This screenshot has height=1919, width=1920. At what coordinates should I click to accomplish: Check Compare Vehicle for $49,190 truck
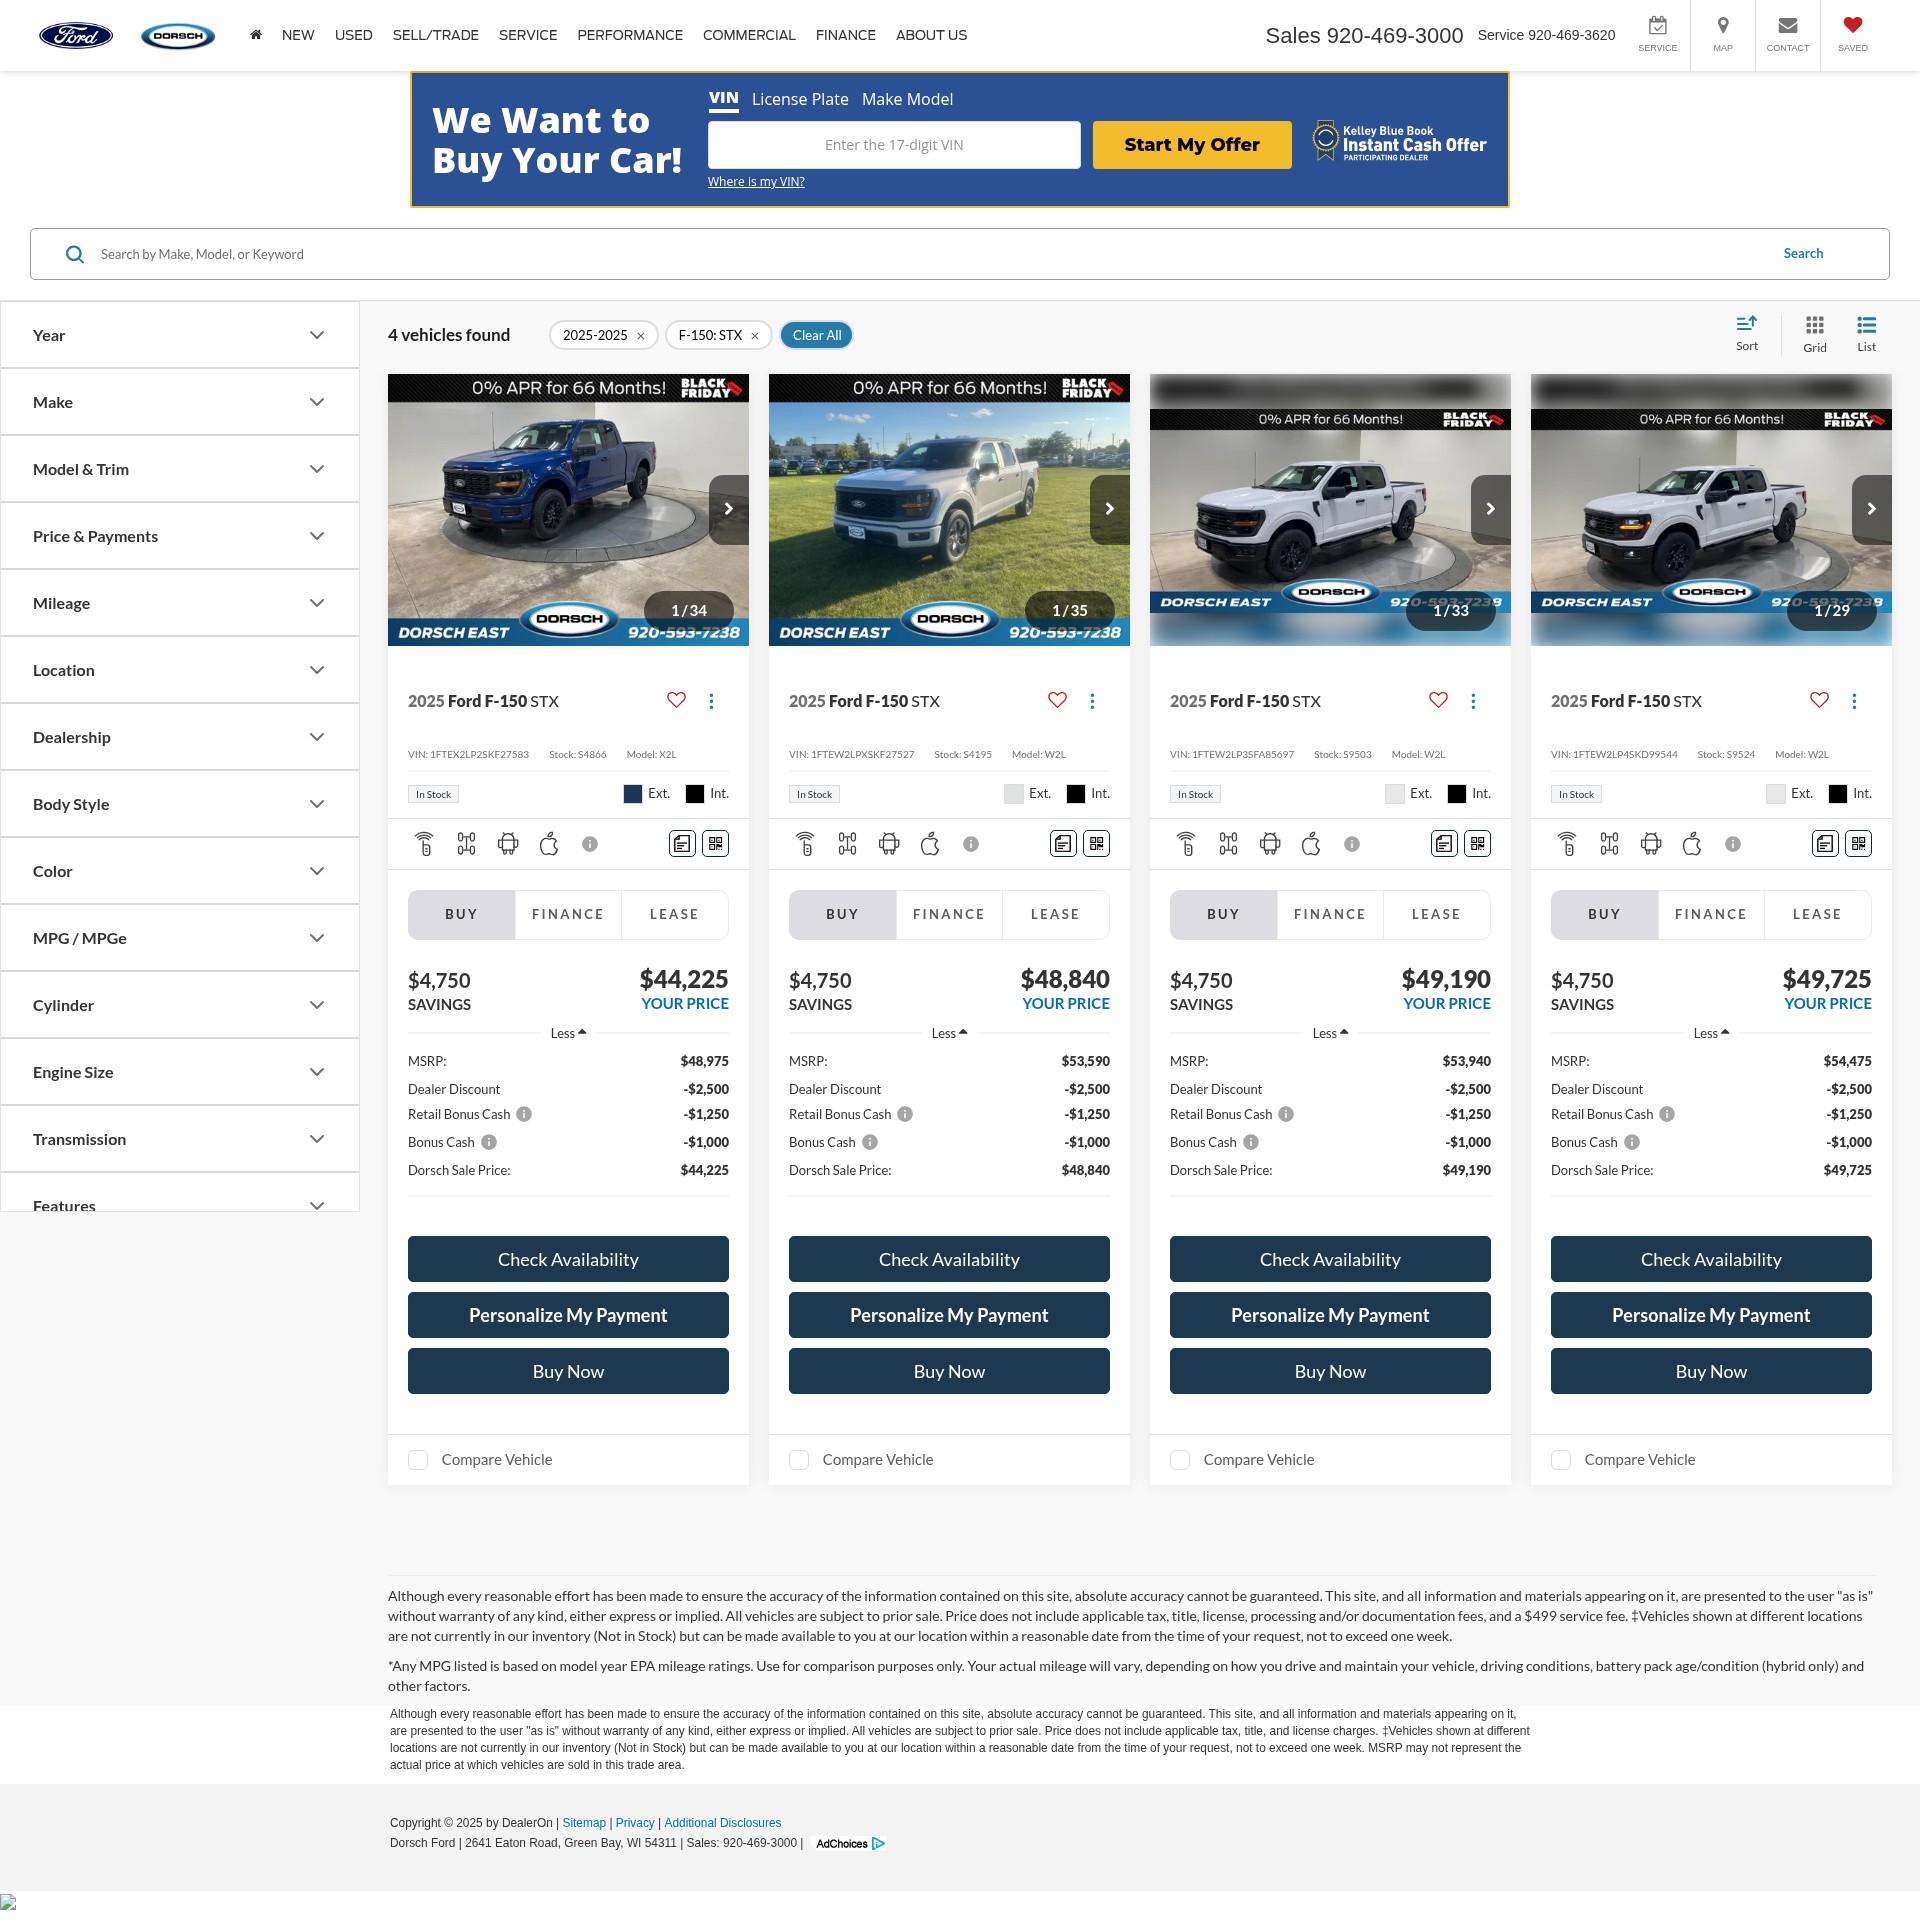(x=1180, y=1460)
